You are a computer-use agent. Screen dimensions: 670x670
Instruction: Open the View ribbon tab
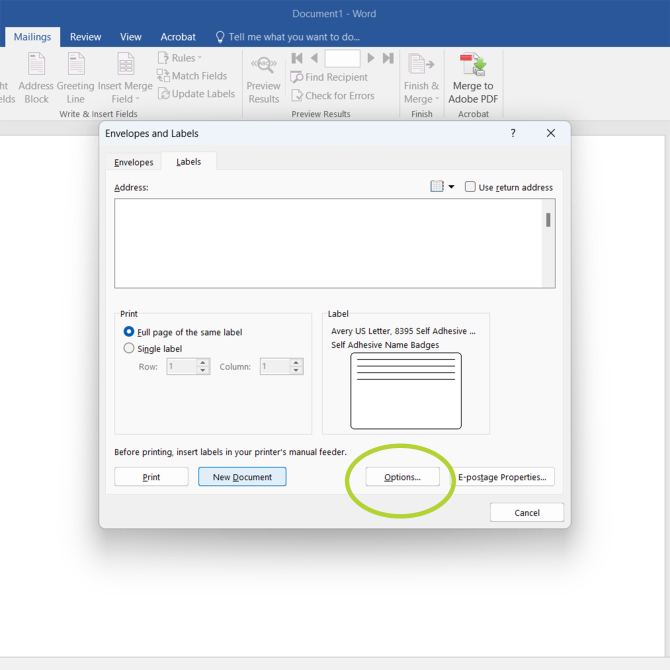[x=130, y=37]
